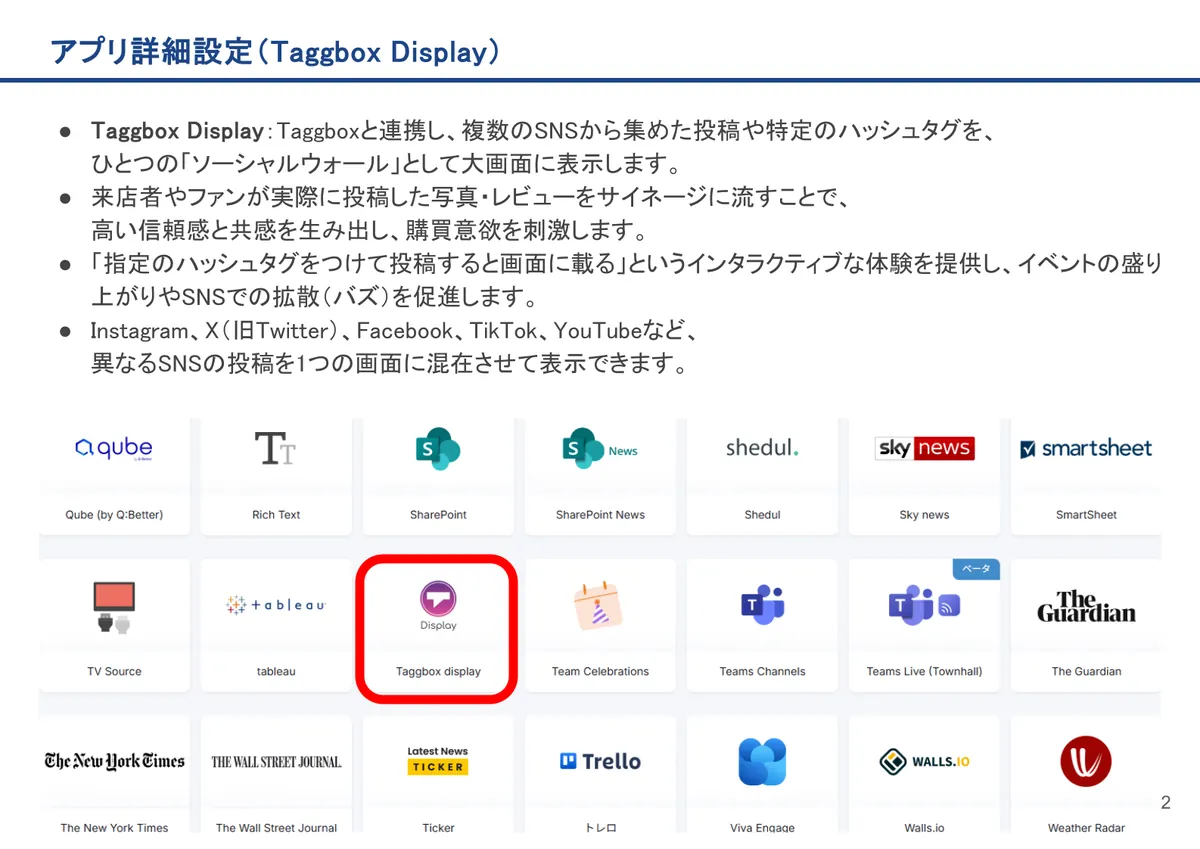Image resolution: width=1200 pixels, height=849 pixels.
Task: Click the "Teams Channels" card label
Action: (x=762, y=672)
